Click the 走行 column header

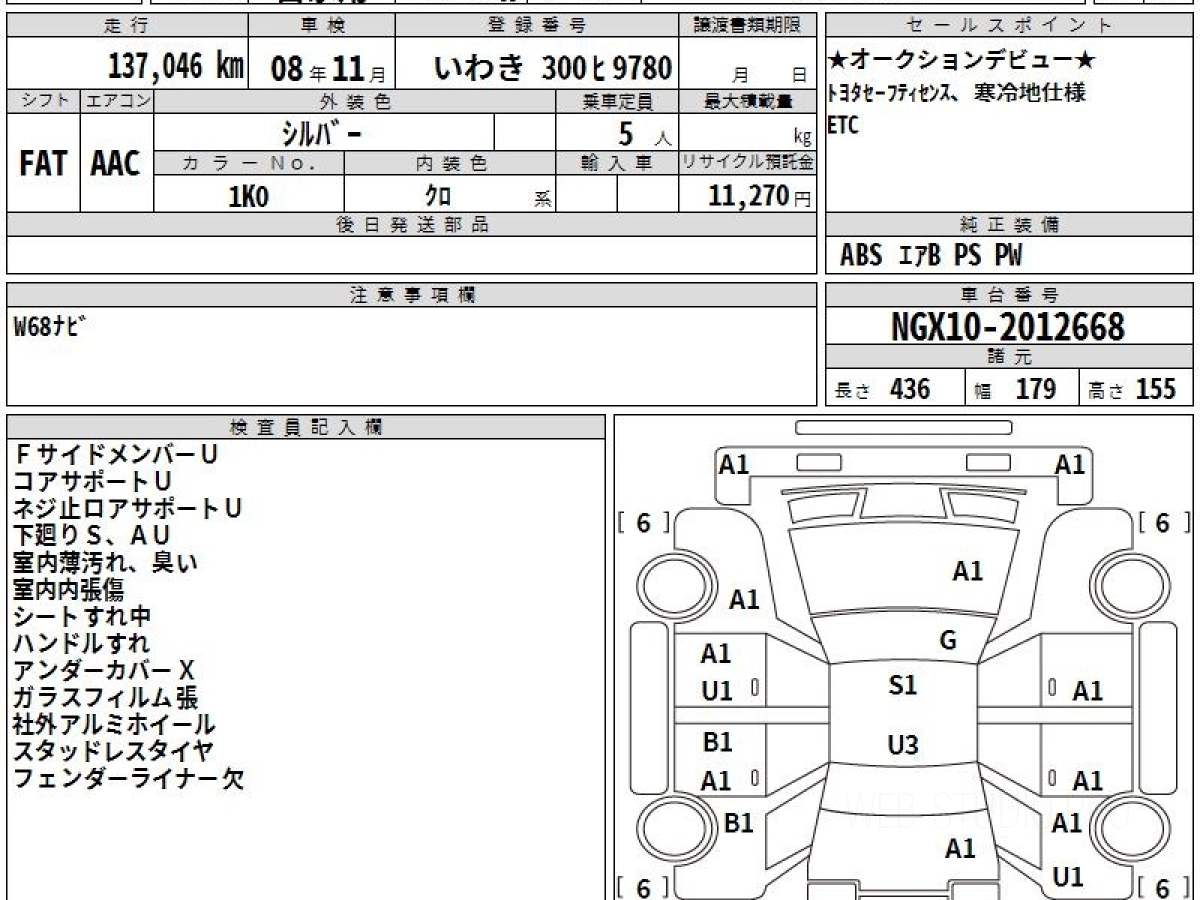pos(126,25)
